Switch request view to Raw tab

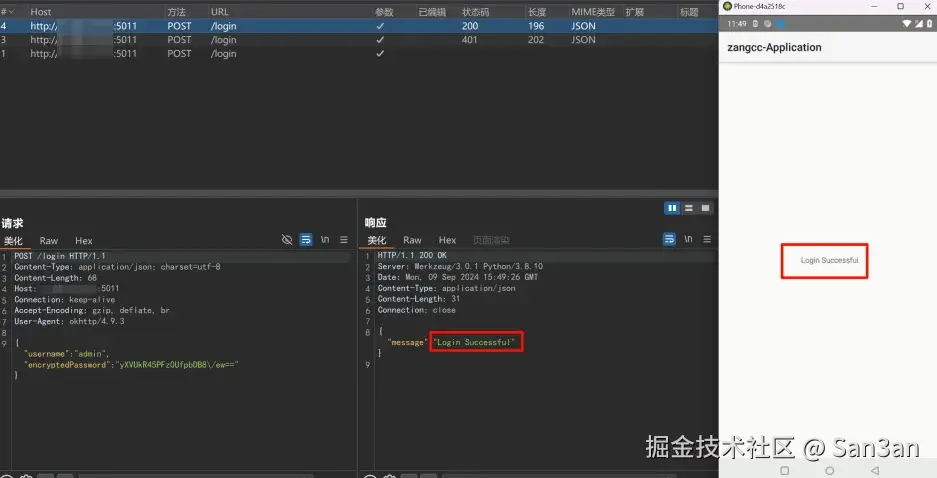[x=49, y=241]
